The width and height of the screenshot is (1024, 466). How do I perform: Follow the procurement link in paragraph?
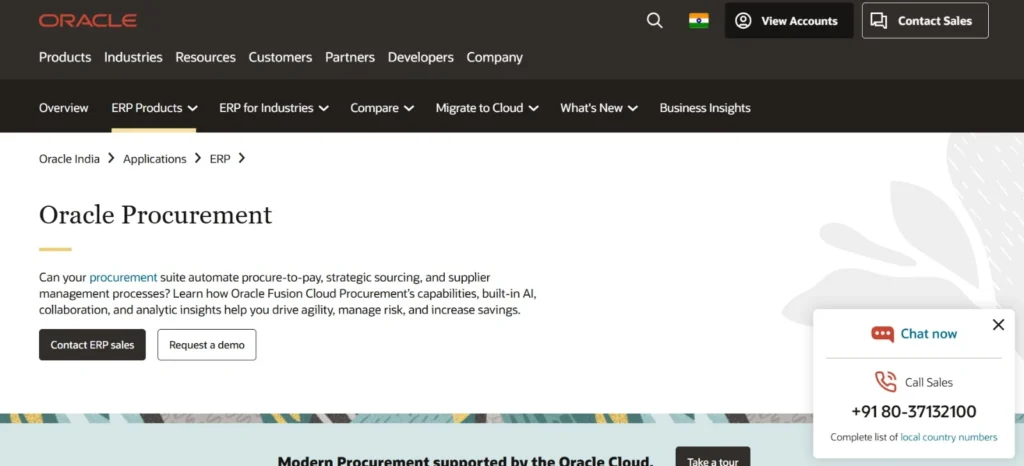(123, 277)
